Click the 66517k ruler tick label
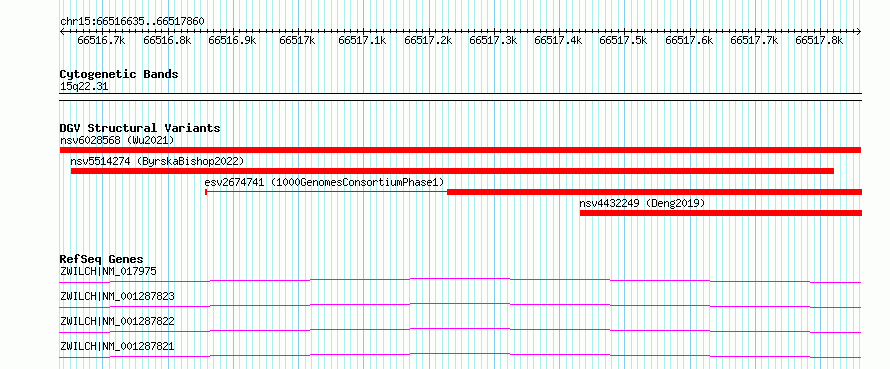Viewport: 890px width, 369px height. click(297, 40)
